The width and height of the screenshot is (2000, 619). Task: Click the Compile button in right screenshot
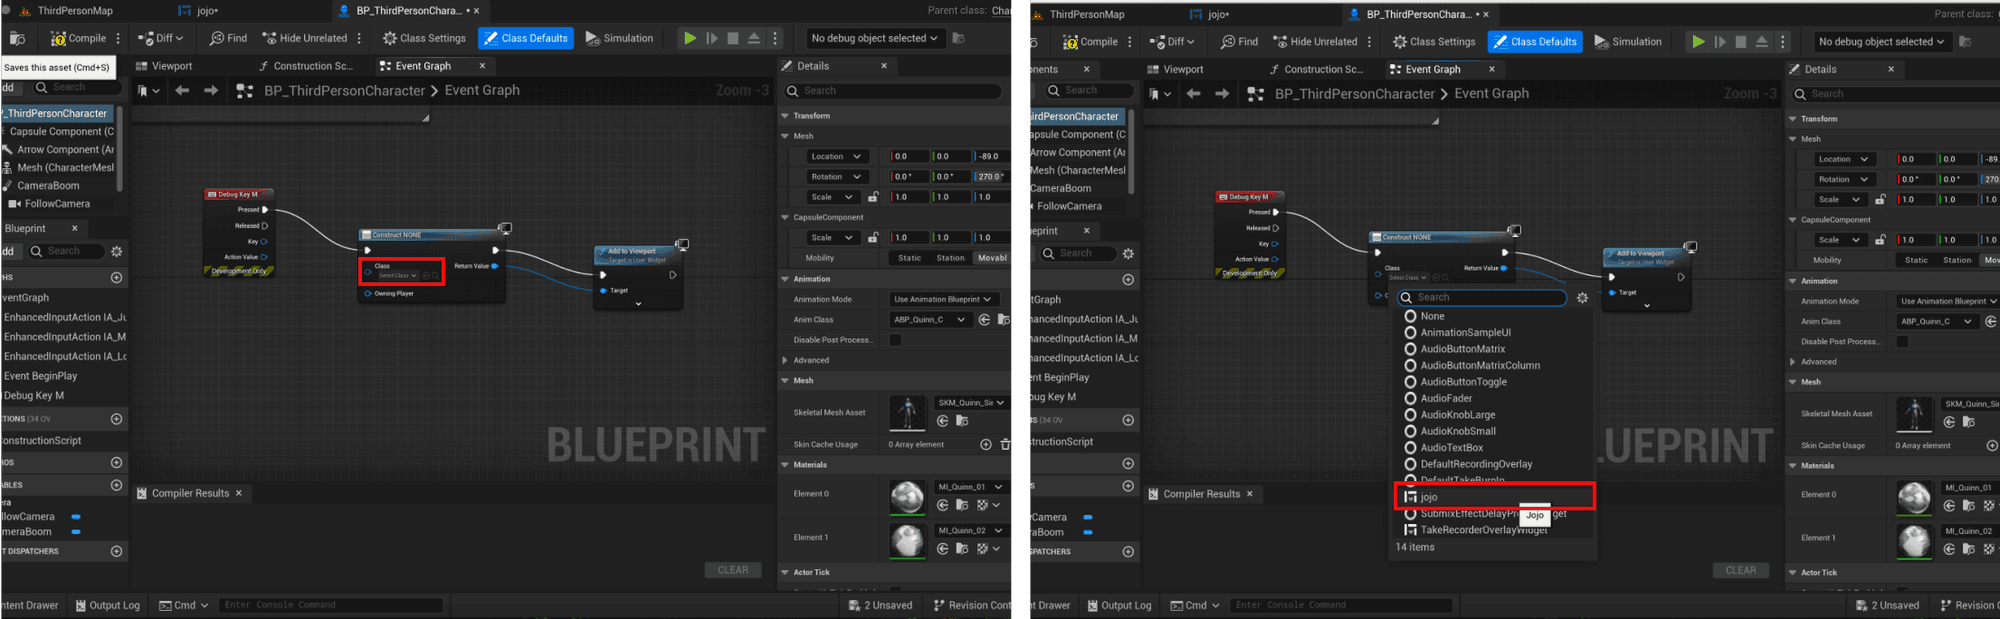pyautogui.click(x=1090, y=42)
